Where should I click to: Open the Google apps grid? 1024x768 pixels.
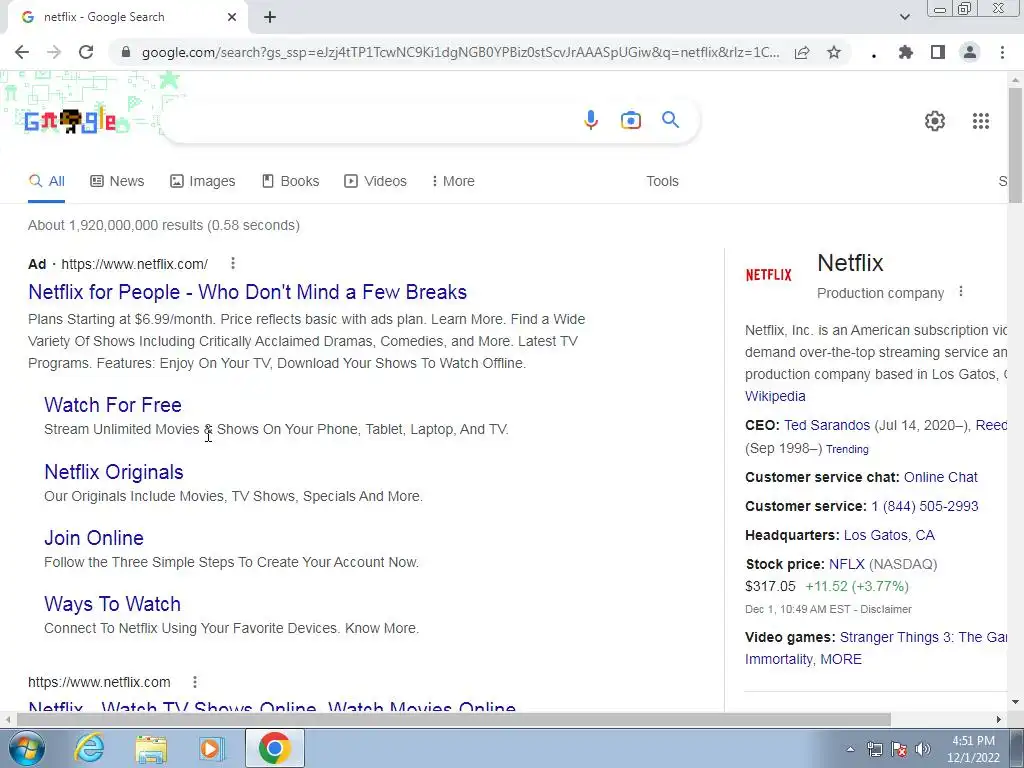pos(981,121)
